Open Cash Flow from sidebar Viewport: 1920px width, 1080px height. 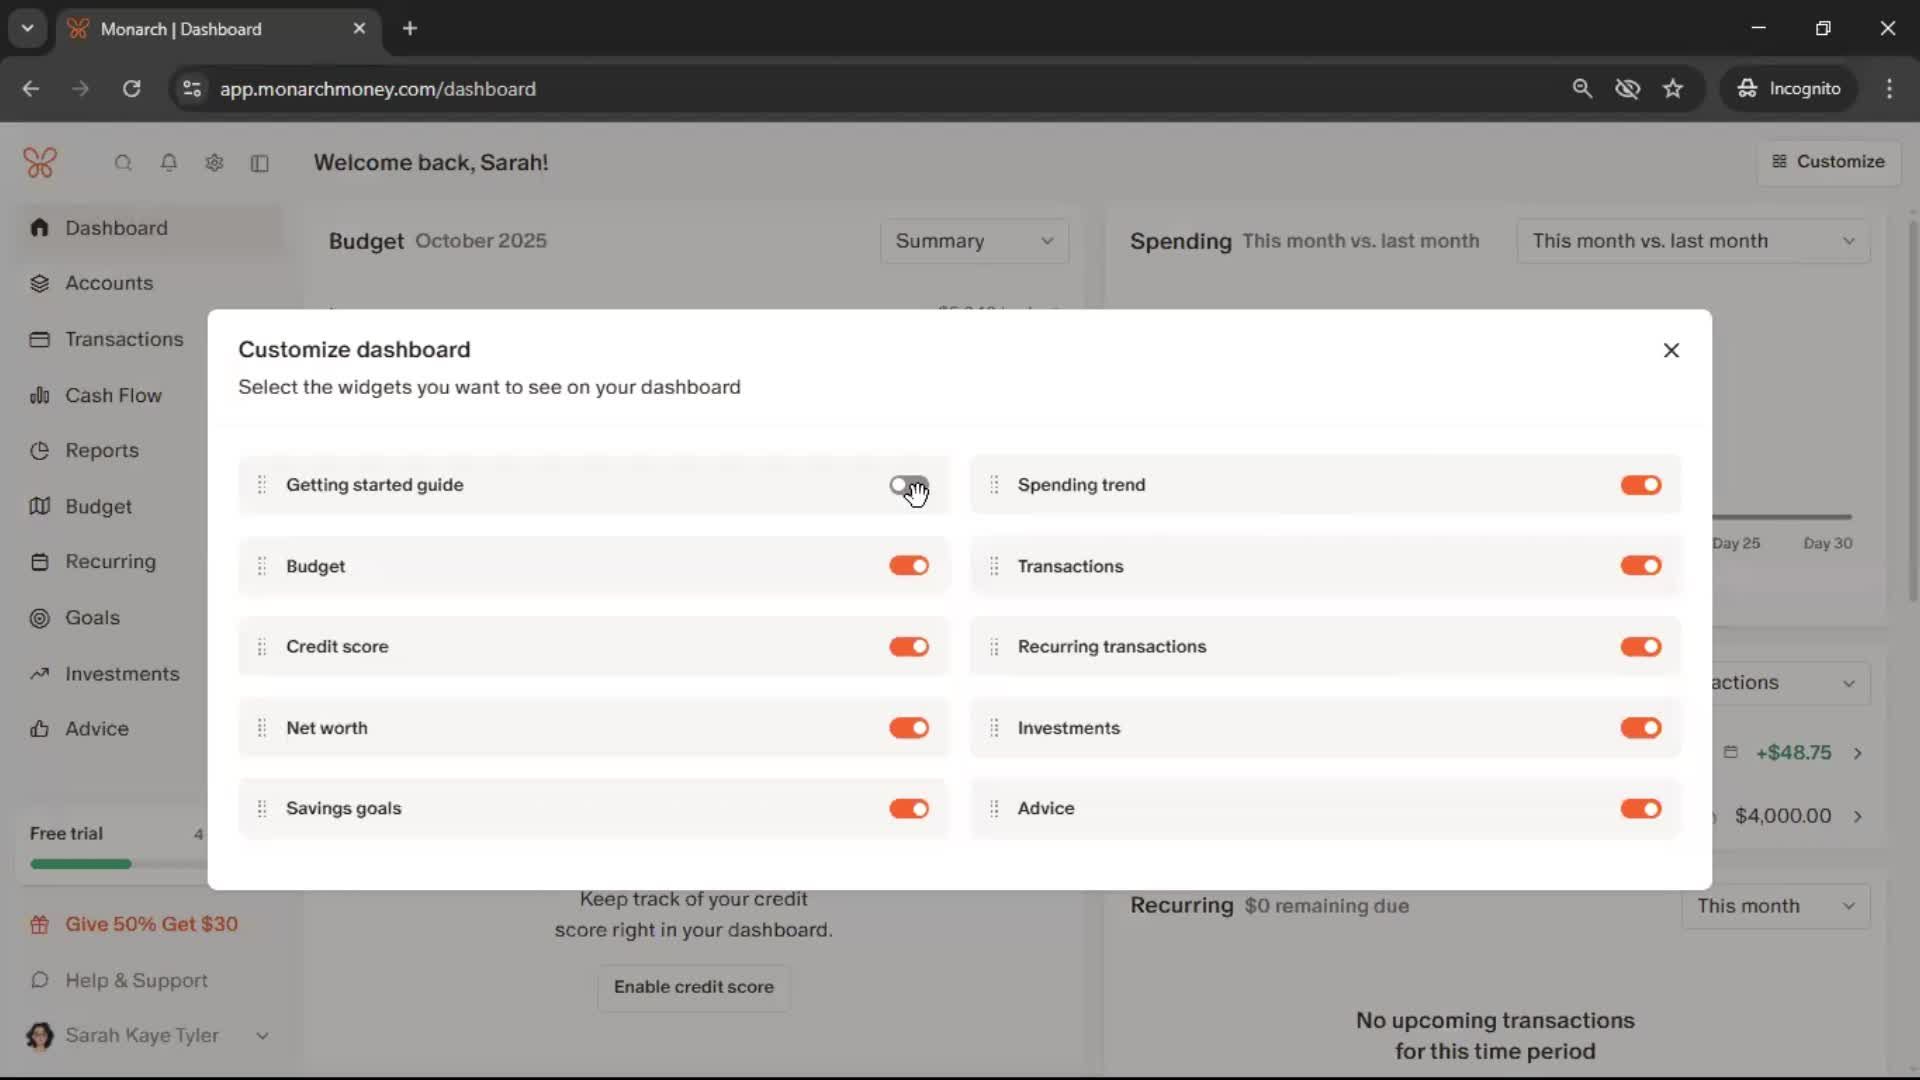(113, 395)
